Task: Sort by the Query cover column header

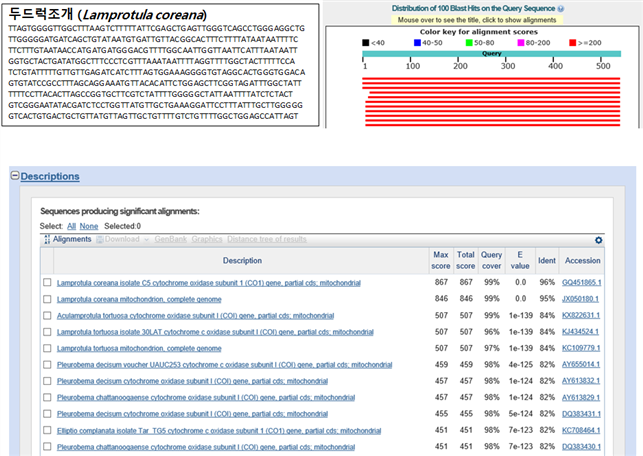Action: (491, 260)
